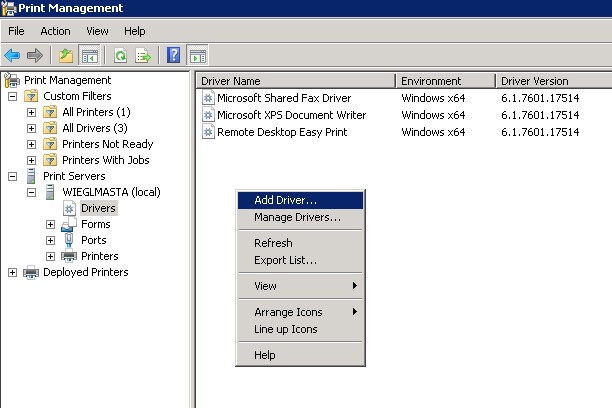Click the Deployed Printers node icon
This screenshot has width=612, height=408.
pos(31,272)
